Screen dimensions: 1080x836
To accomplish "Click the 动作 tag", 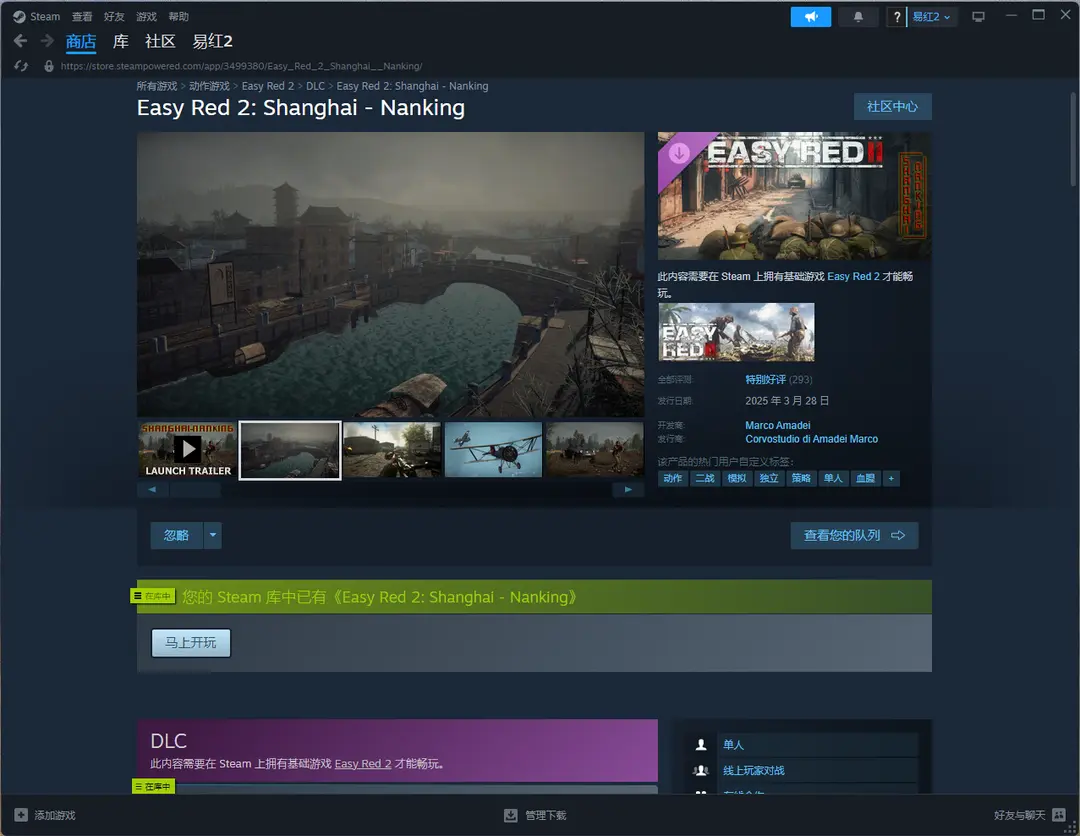I will 672,479.
